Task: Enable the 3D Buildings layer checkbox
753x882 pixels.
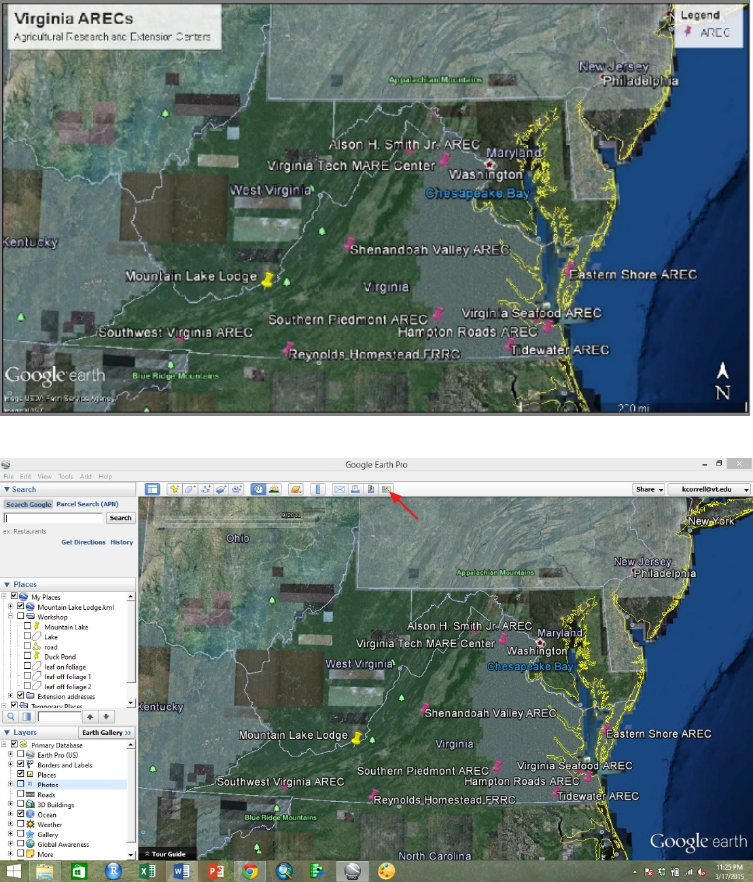Action: point(20,804)
